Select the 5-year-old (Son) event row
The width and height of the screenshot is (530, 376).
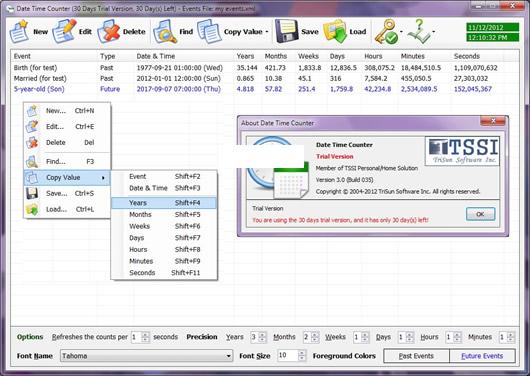click(265, 89)
